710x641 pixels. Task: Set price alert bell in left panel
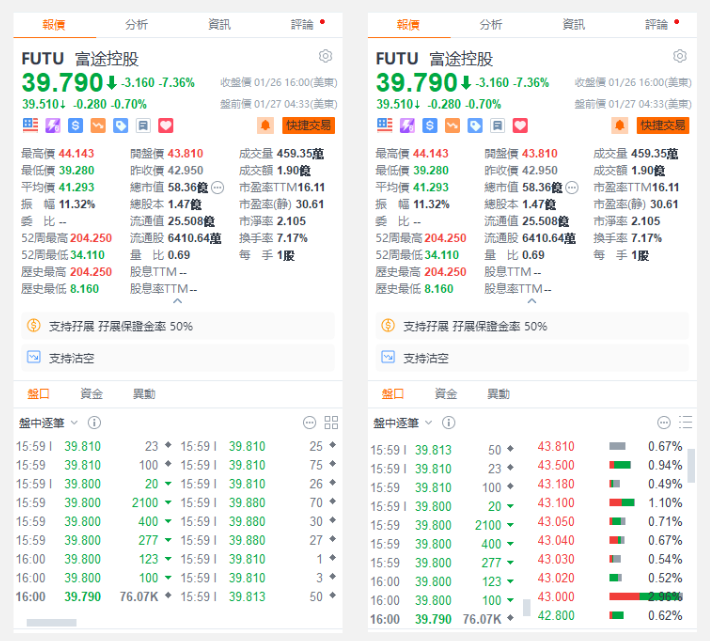coord(265,125)
